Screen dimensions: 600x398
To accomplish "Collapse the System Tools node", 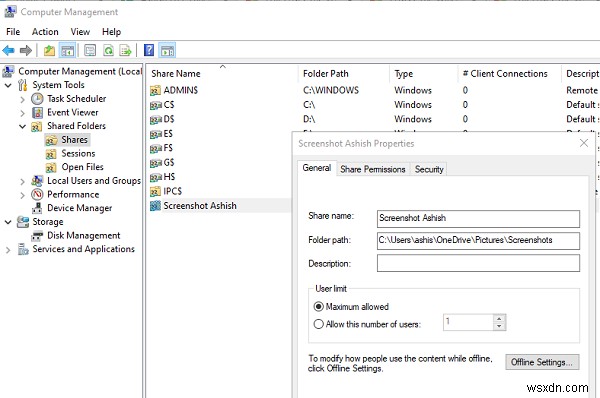I will [x=8, y=85].
